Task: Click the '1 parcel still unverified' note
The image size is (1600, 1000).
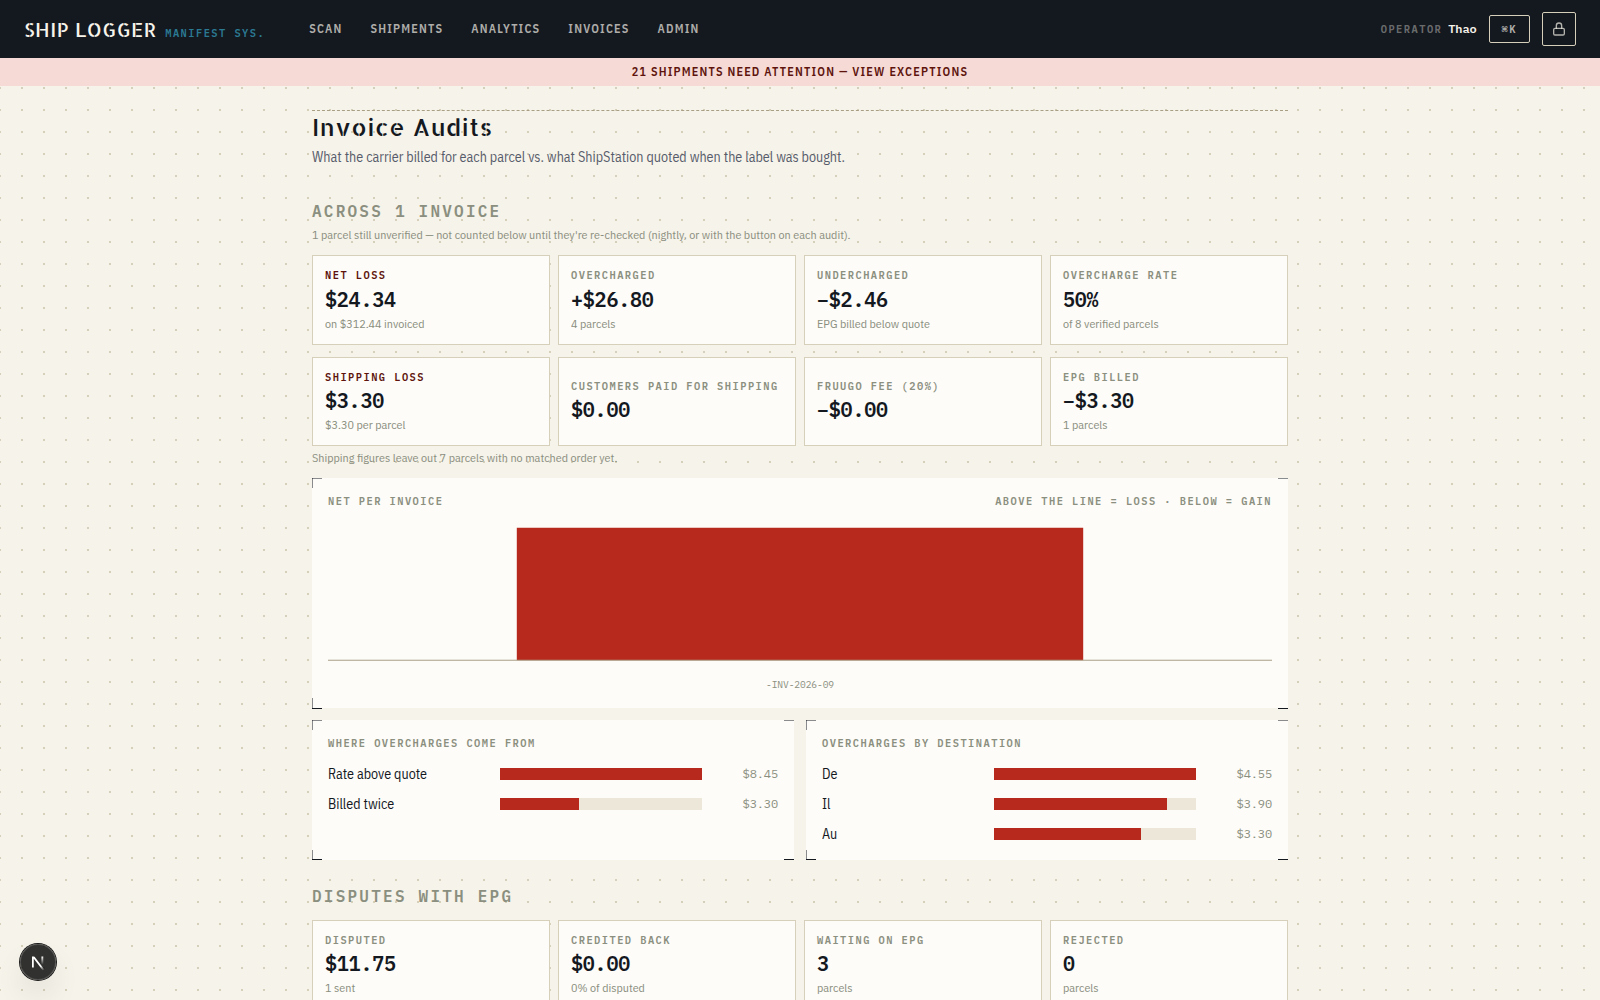Action: click(x=581, y=236)
